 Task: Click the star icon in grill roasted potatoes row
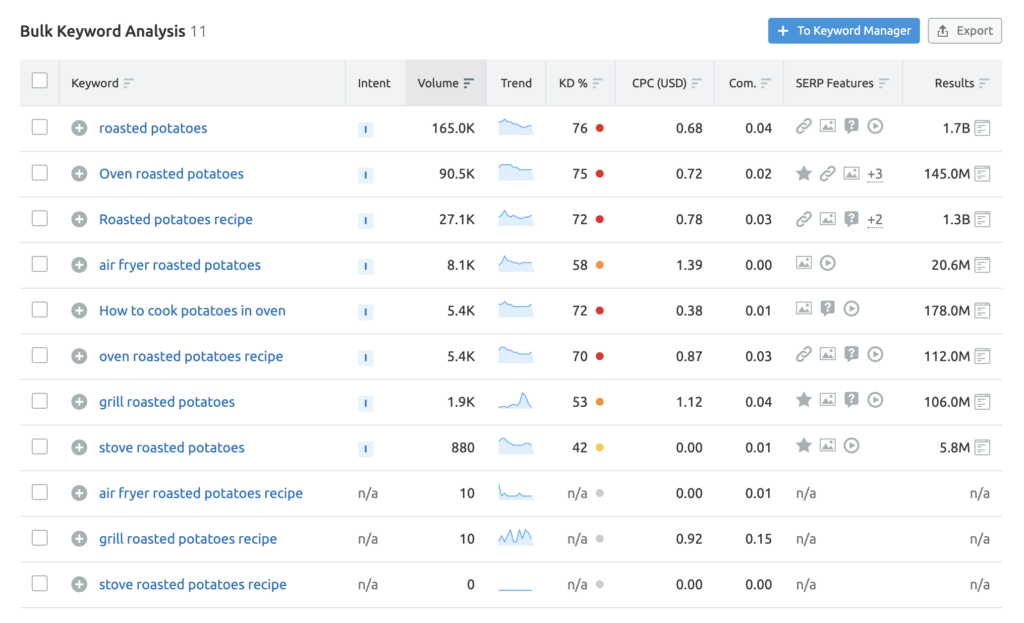(x=804, y=400)
